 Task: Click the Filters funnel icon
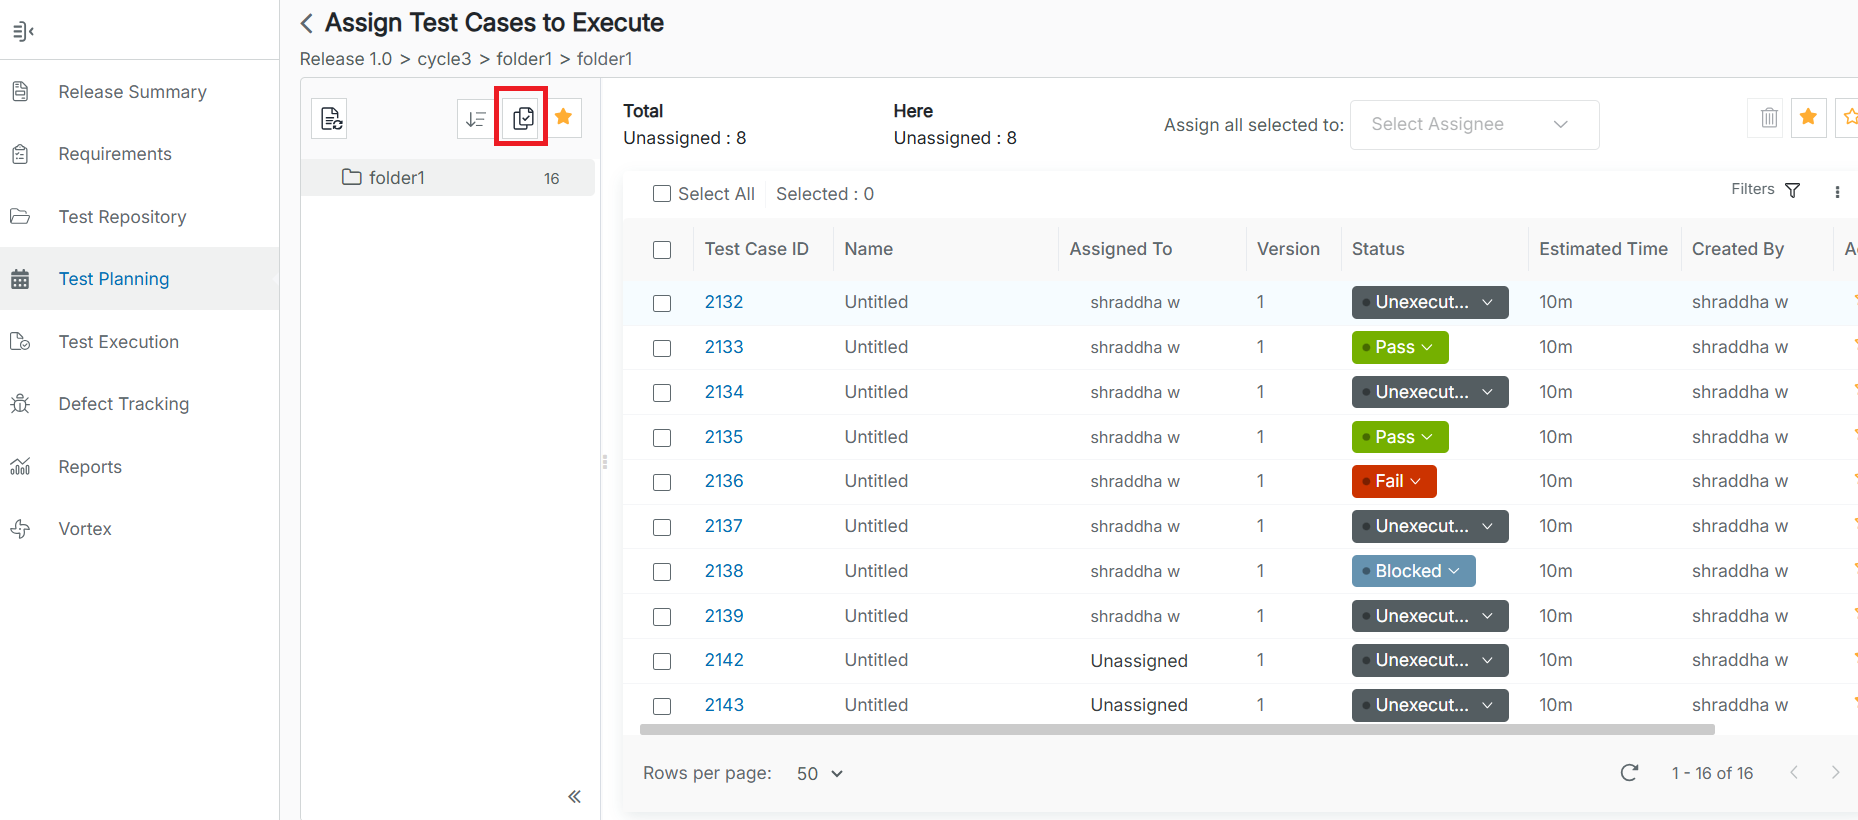coord(1792,190)
